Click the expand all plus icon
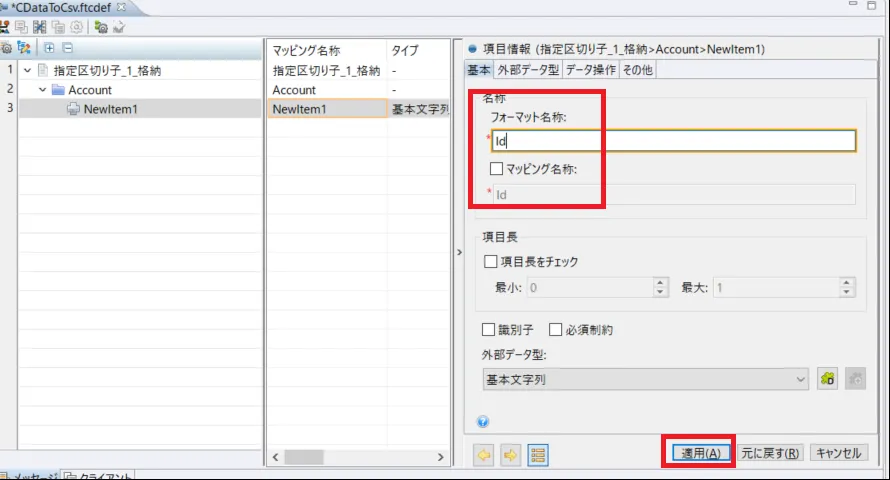 [x=50, y=48]
